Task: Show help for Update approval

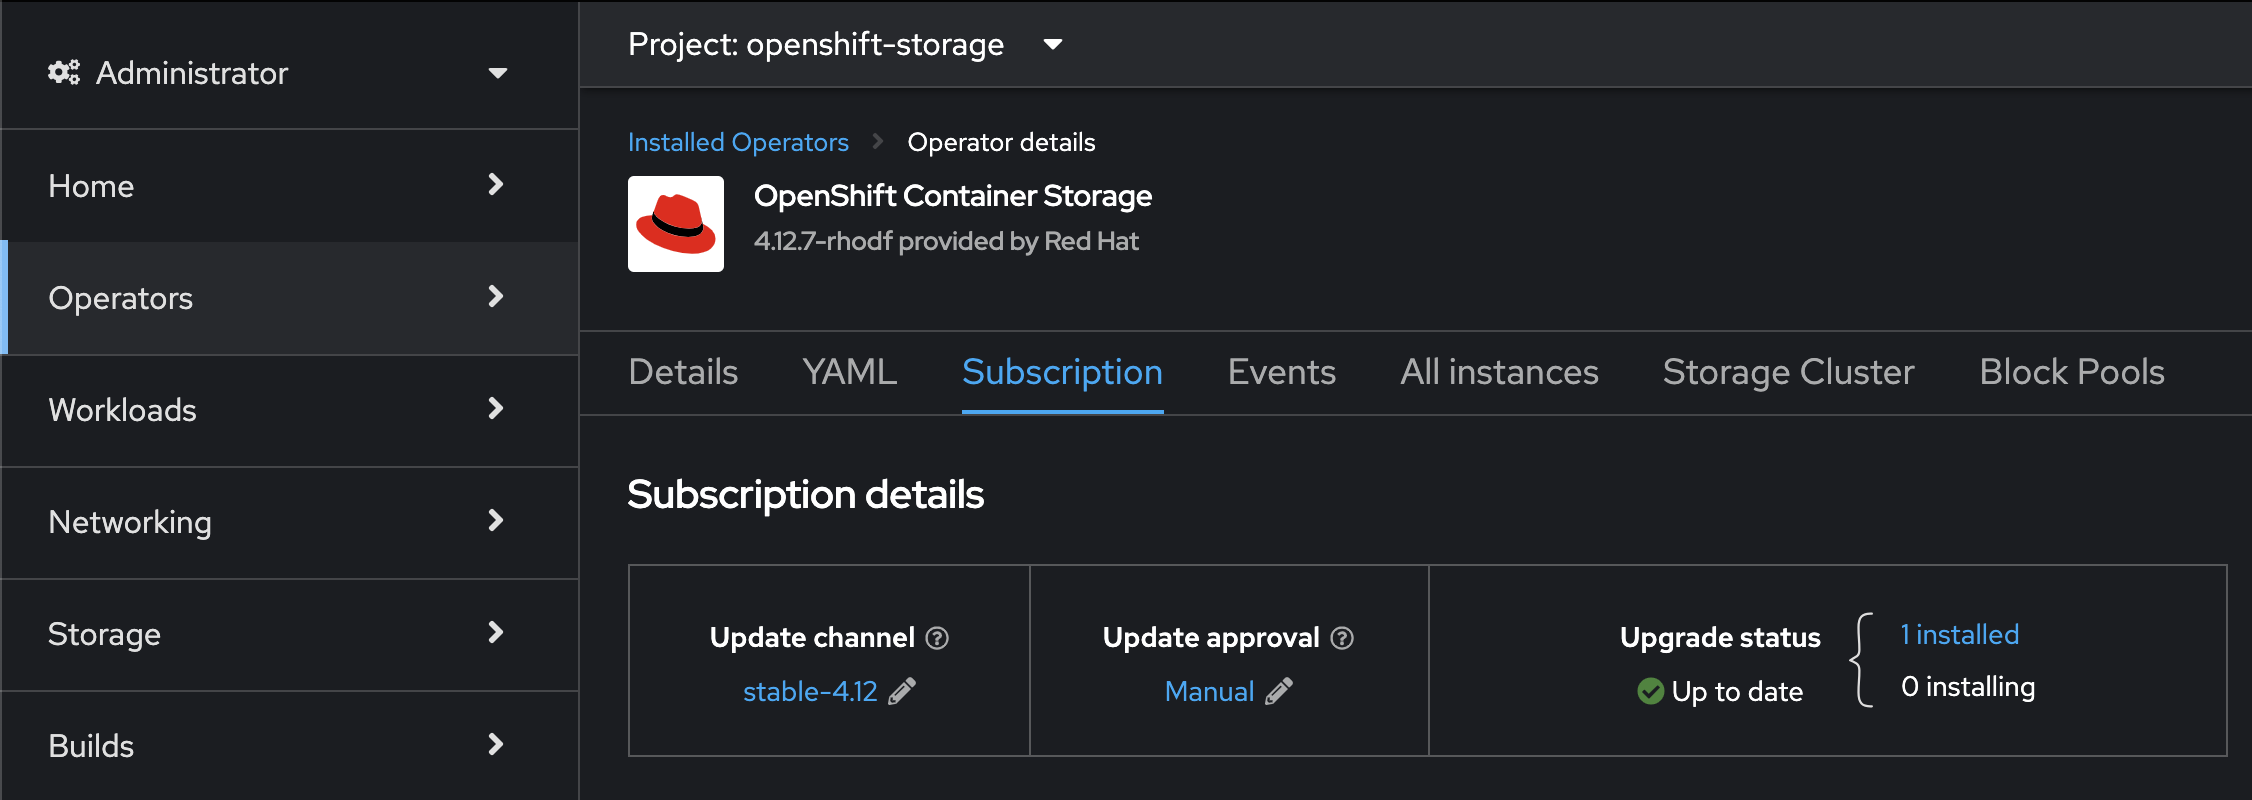Action: click(x=1342, y=638)
